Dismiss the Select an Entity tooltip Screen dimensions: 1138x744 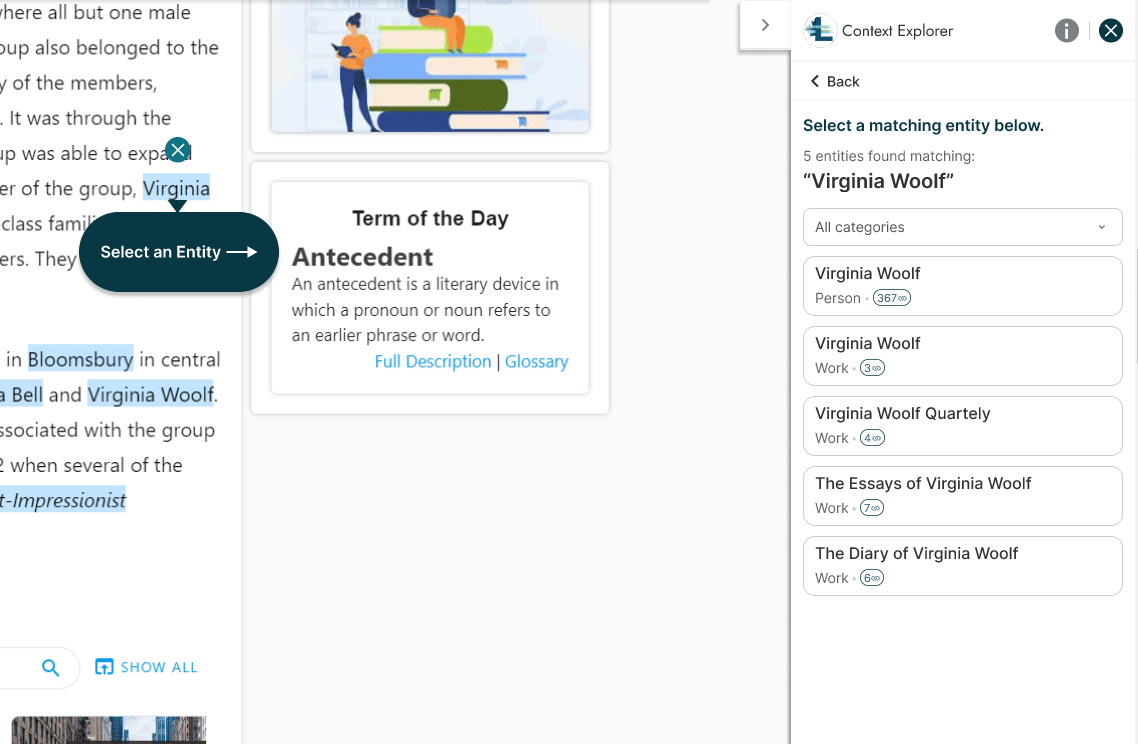click(x=178, y=150)
